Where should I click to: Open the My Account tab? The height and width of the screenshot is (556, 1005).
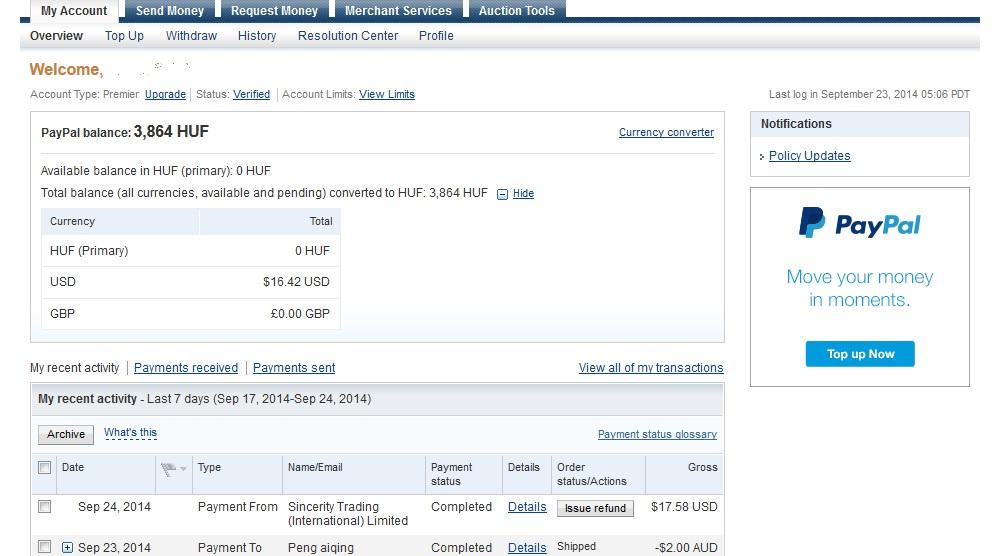point(74,11)
